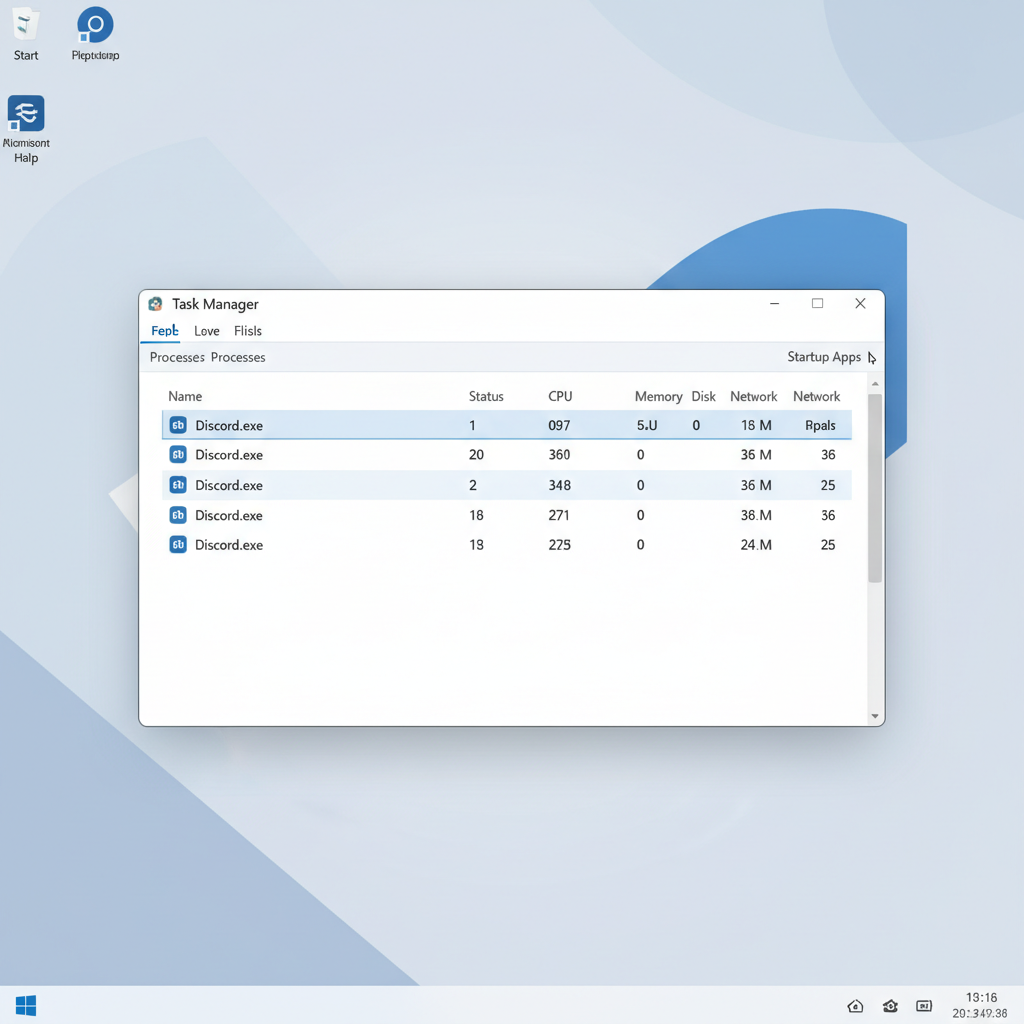This screenshot has height=1024, width=1024.
Task: Minimize the Task Manager window
Action: 775,303
